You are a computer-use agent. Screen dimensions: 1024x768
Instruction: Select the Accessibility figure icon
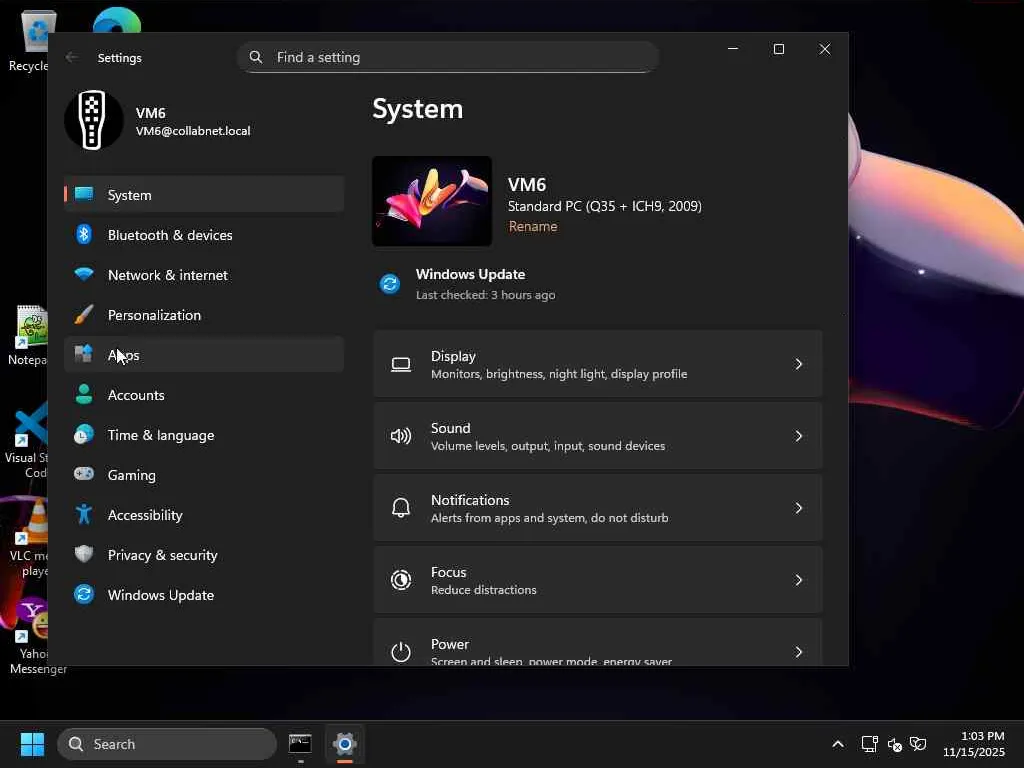click(84, 514)
